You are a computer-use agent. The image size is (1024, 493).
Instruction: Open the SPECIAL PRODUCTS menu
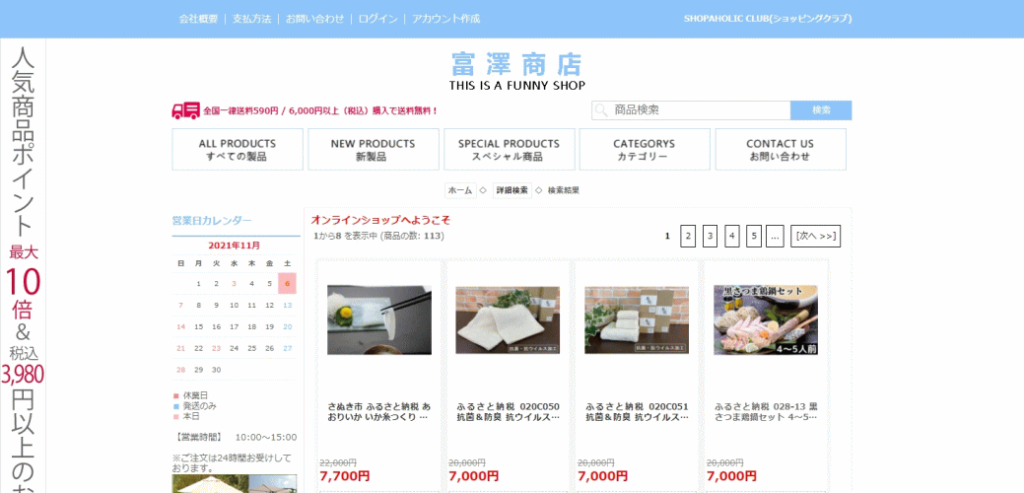click(508, 150)
